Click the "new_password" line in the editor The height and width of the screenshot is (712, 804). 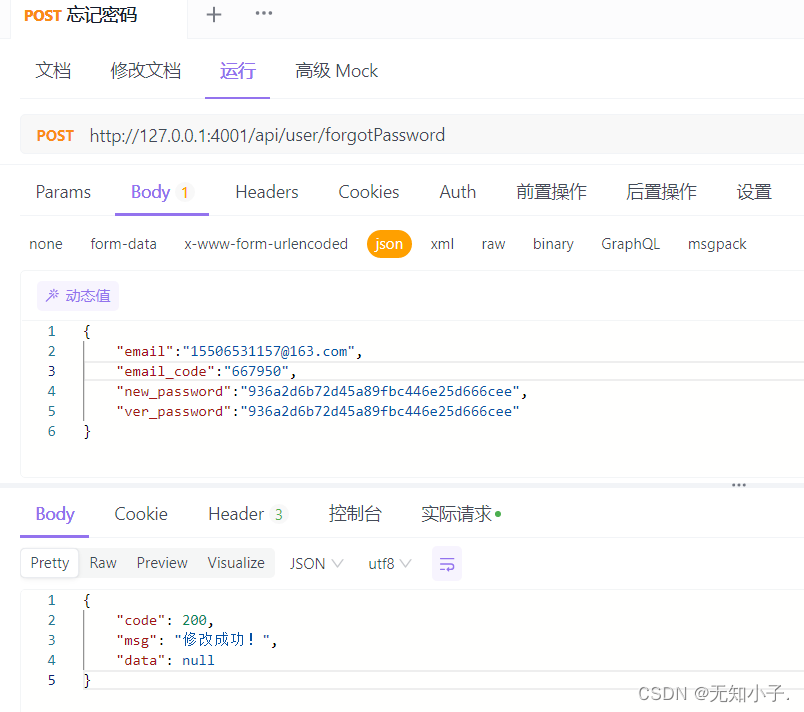pos(321,391)
